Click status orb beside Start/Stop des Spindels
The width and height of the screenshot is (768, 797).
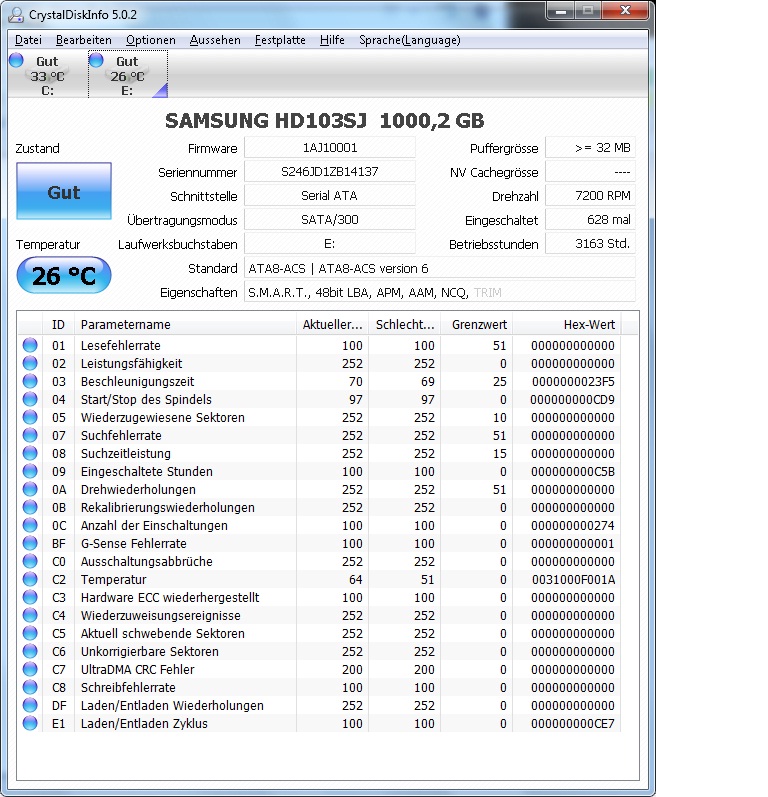(x=30, y=400)
